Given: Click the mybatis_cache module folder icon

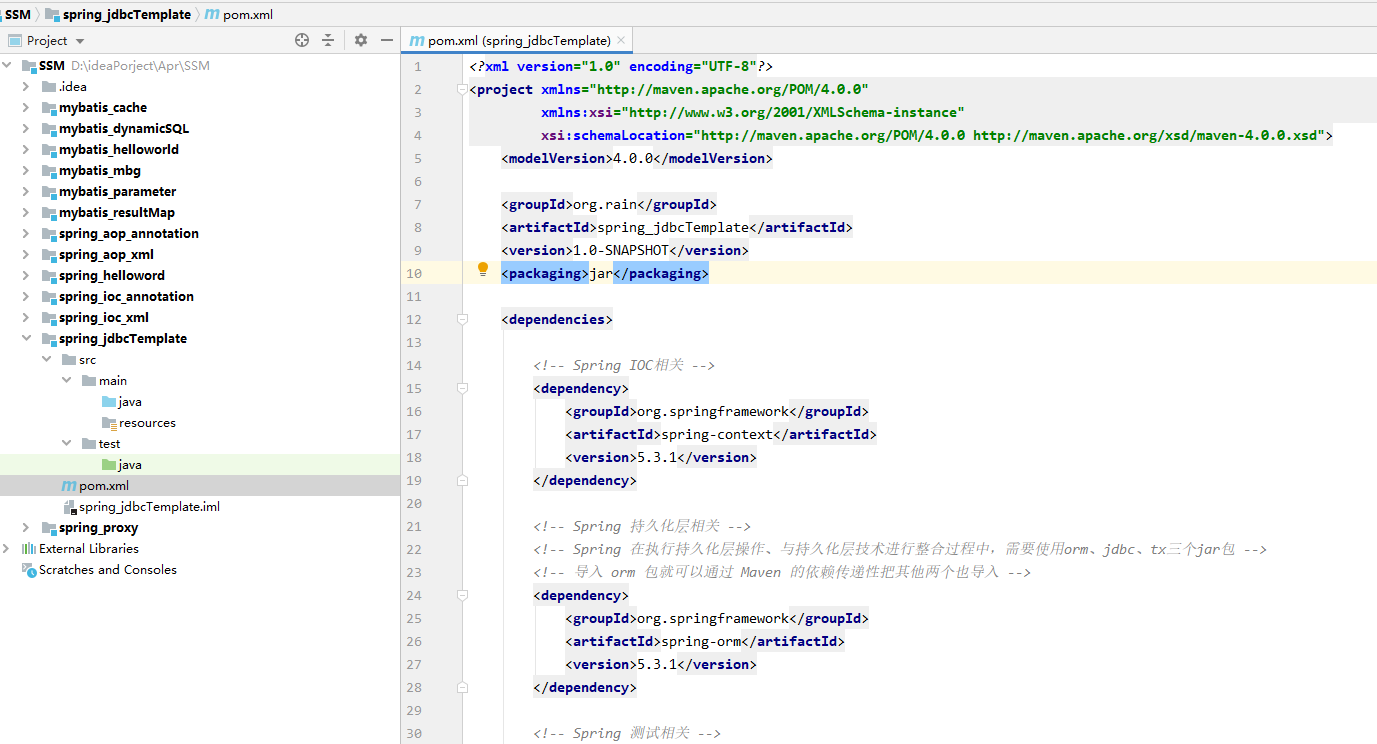Looking at the screenshot, I should point(50,108).
